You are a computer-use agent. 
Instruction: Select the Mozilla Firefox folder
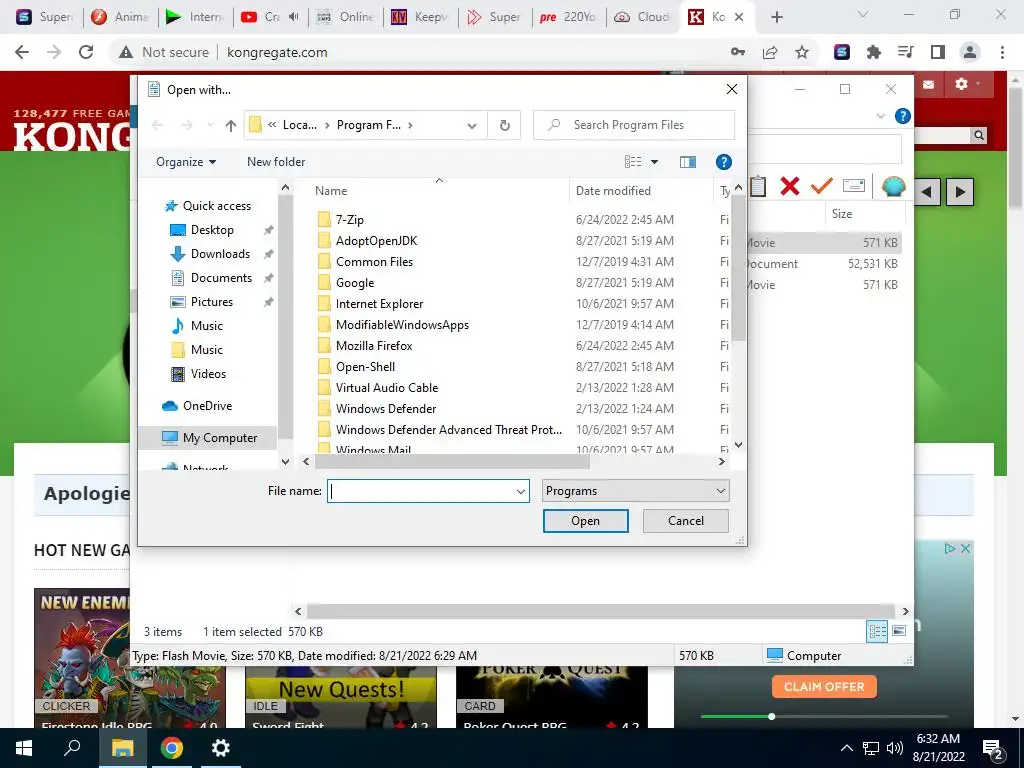click(374, 345)
